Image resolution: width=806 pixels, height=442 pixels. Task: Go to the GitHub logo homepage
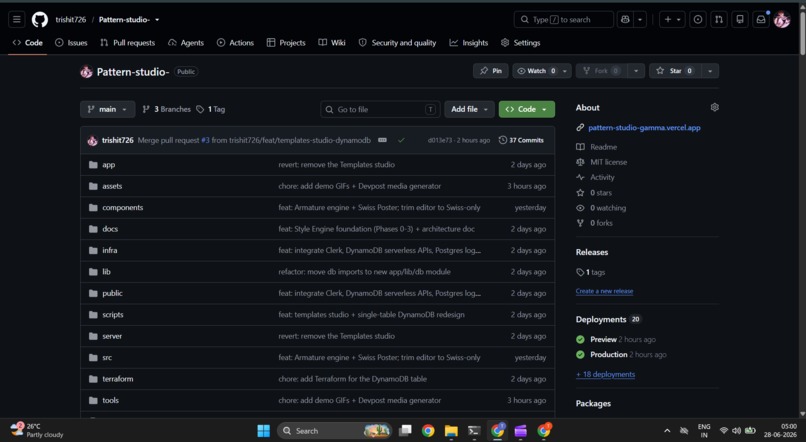[40, 20]
